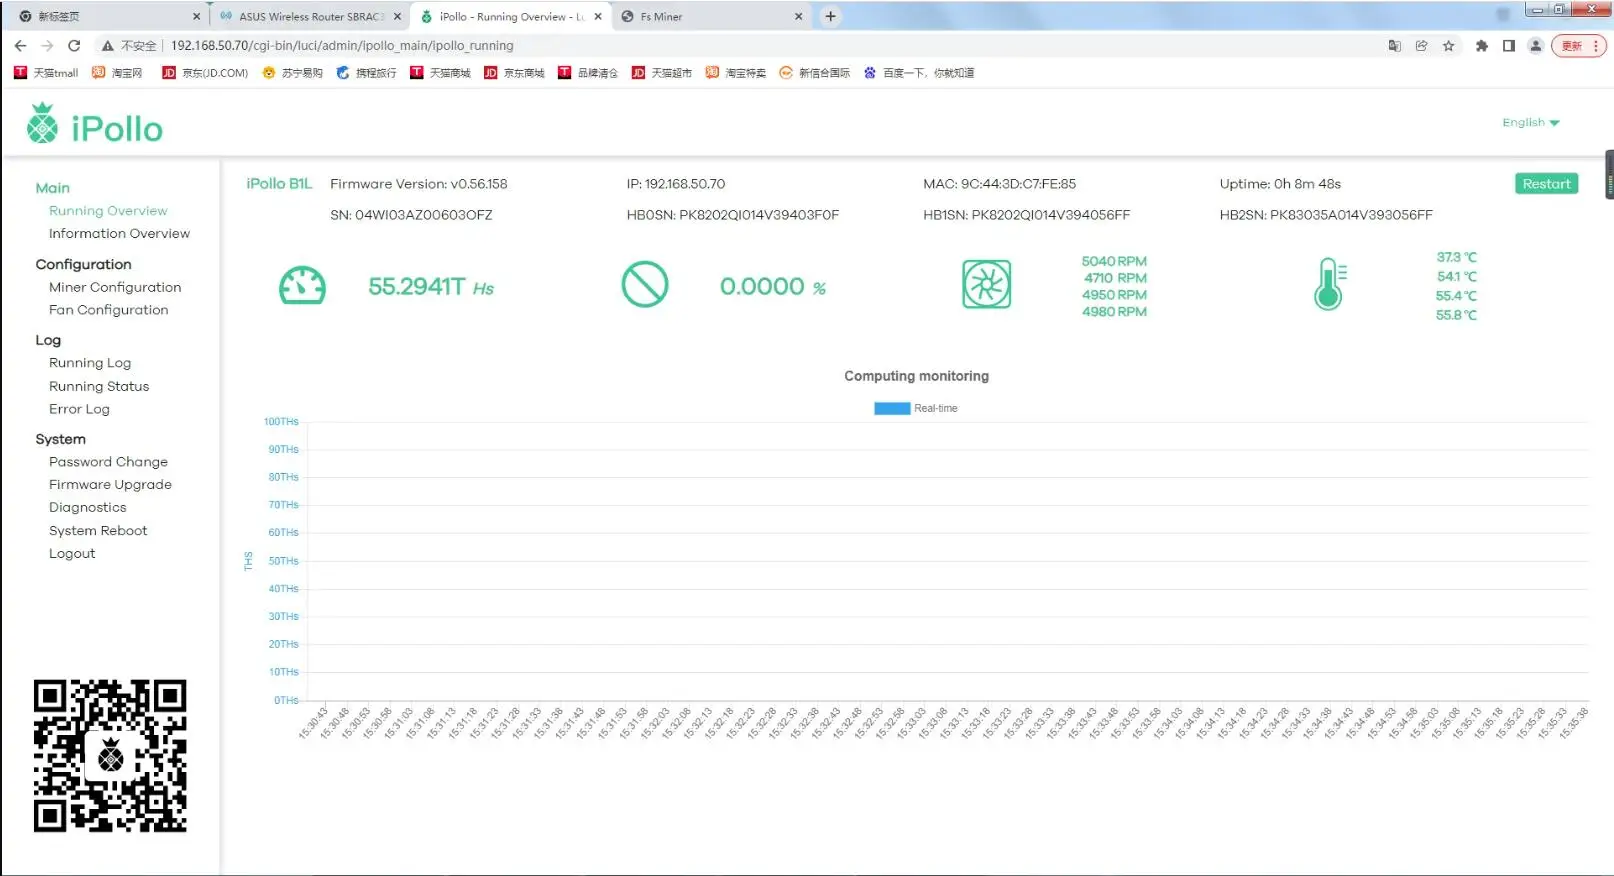Click the fan speed icon
Viewport: 1614px width, 876px height.
click(x=987, y=284)
